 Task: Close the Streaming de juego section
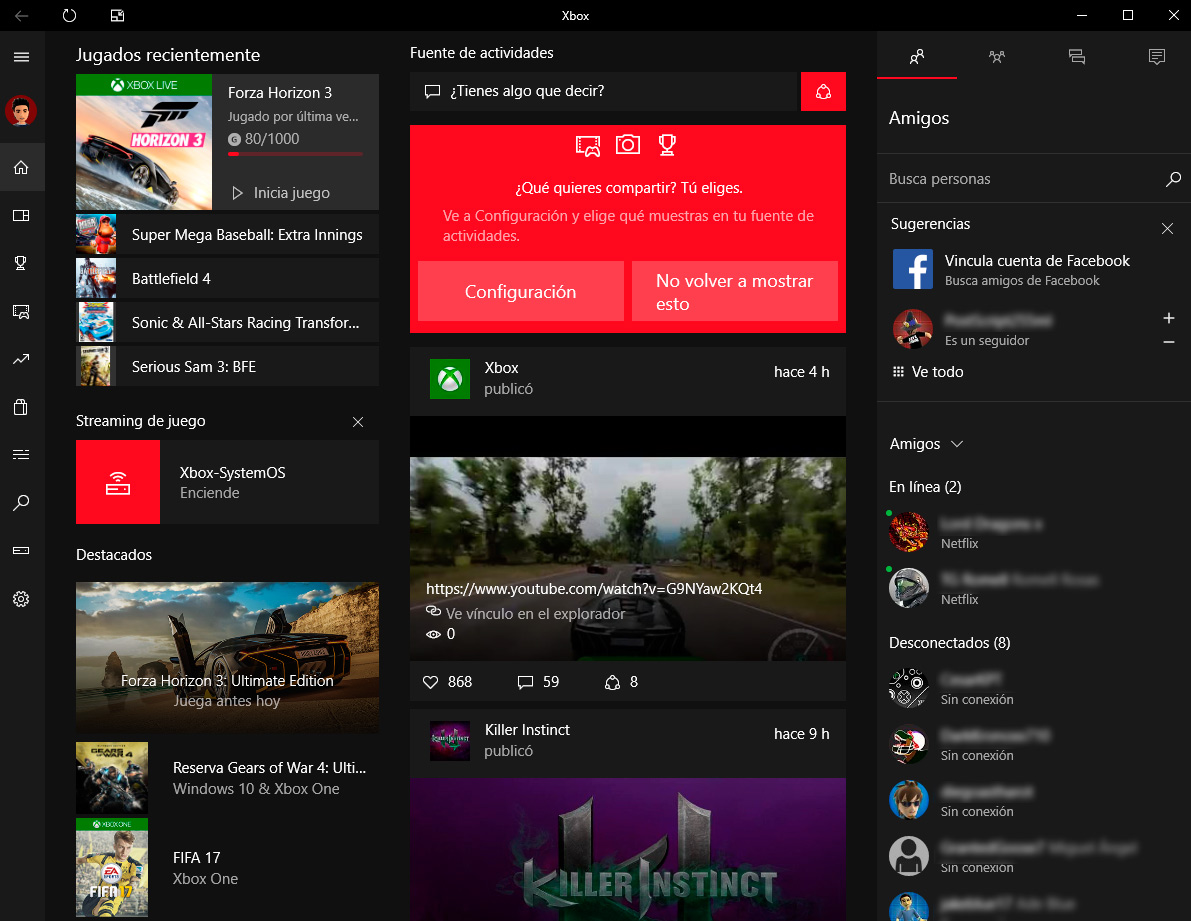358,422
